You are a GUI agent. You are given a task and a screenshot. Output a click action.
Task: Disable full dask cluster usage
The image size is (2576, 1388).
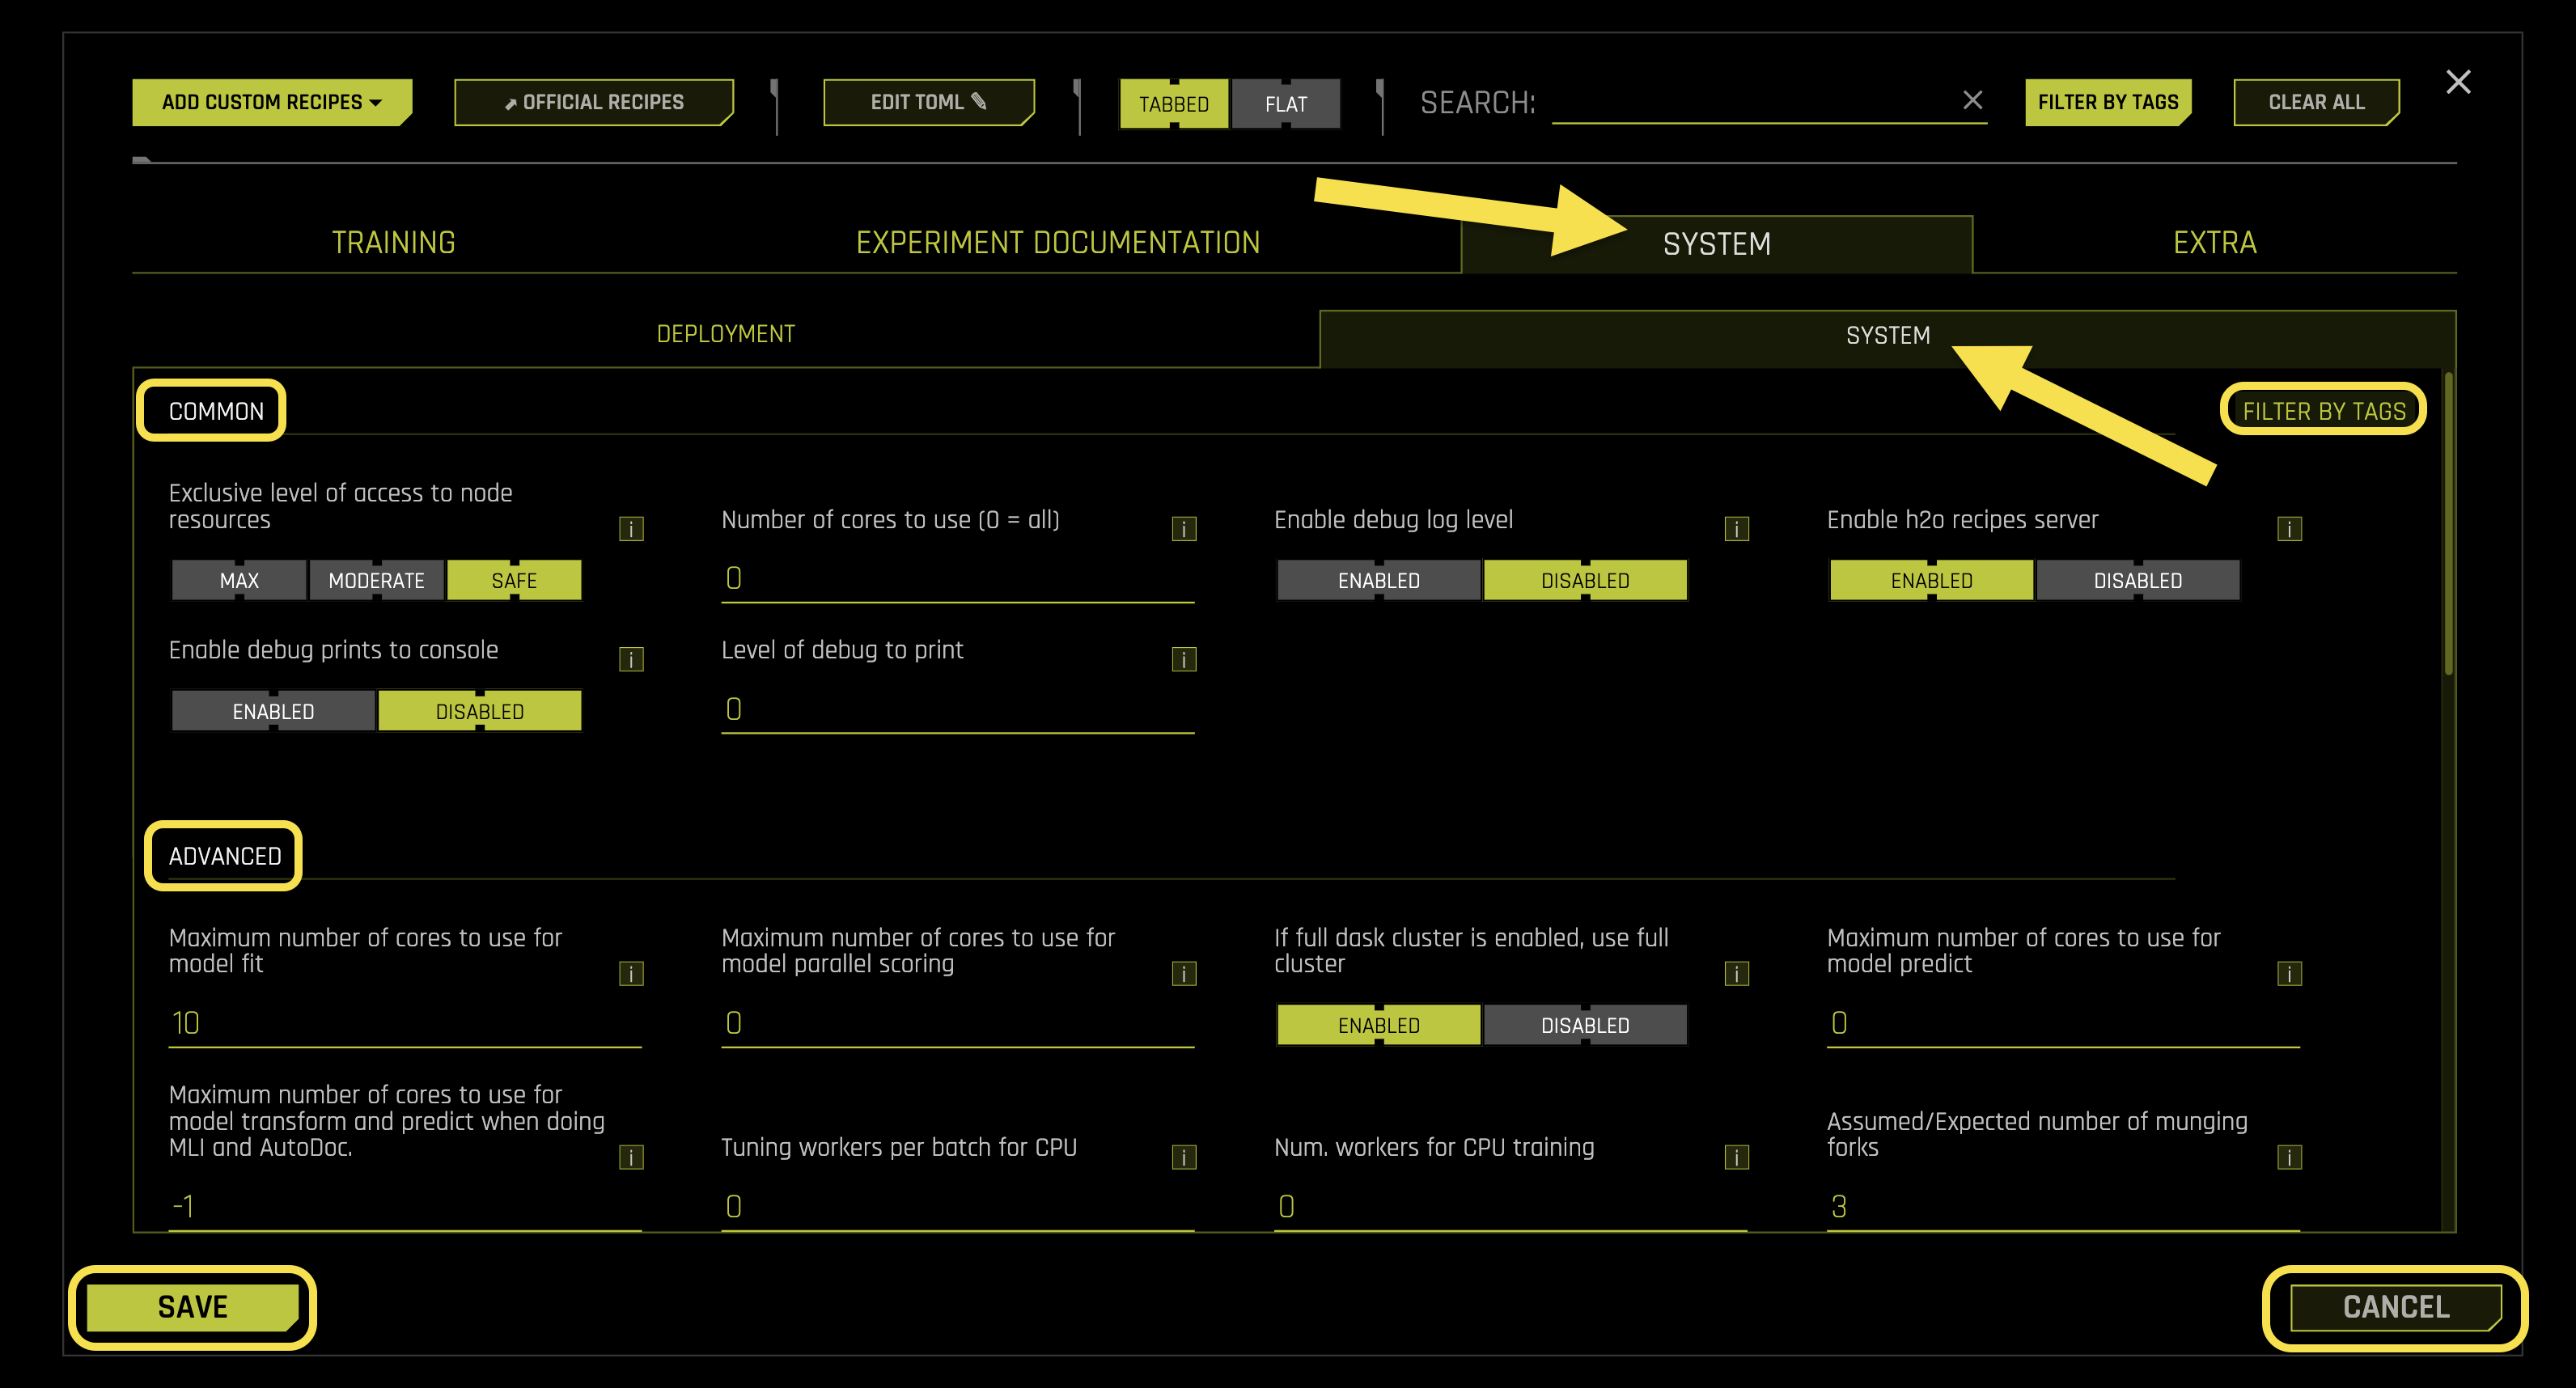click(1585, 1024)
